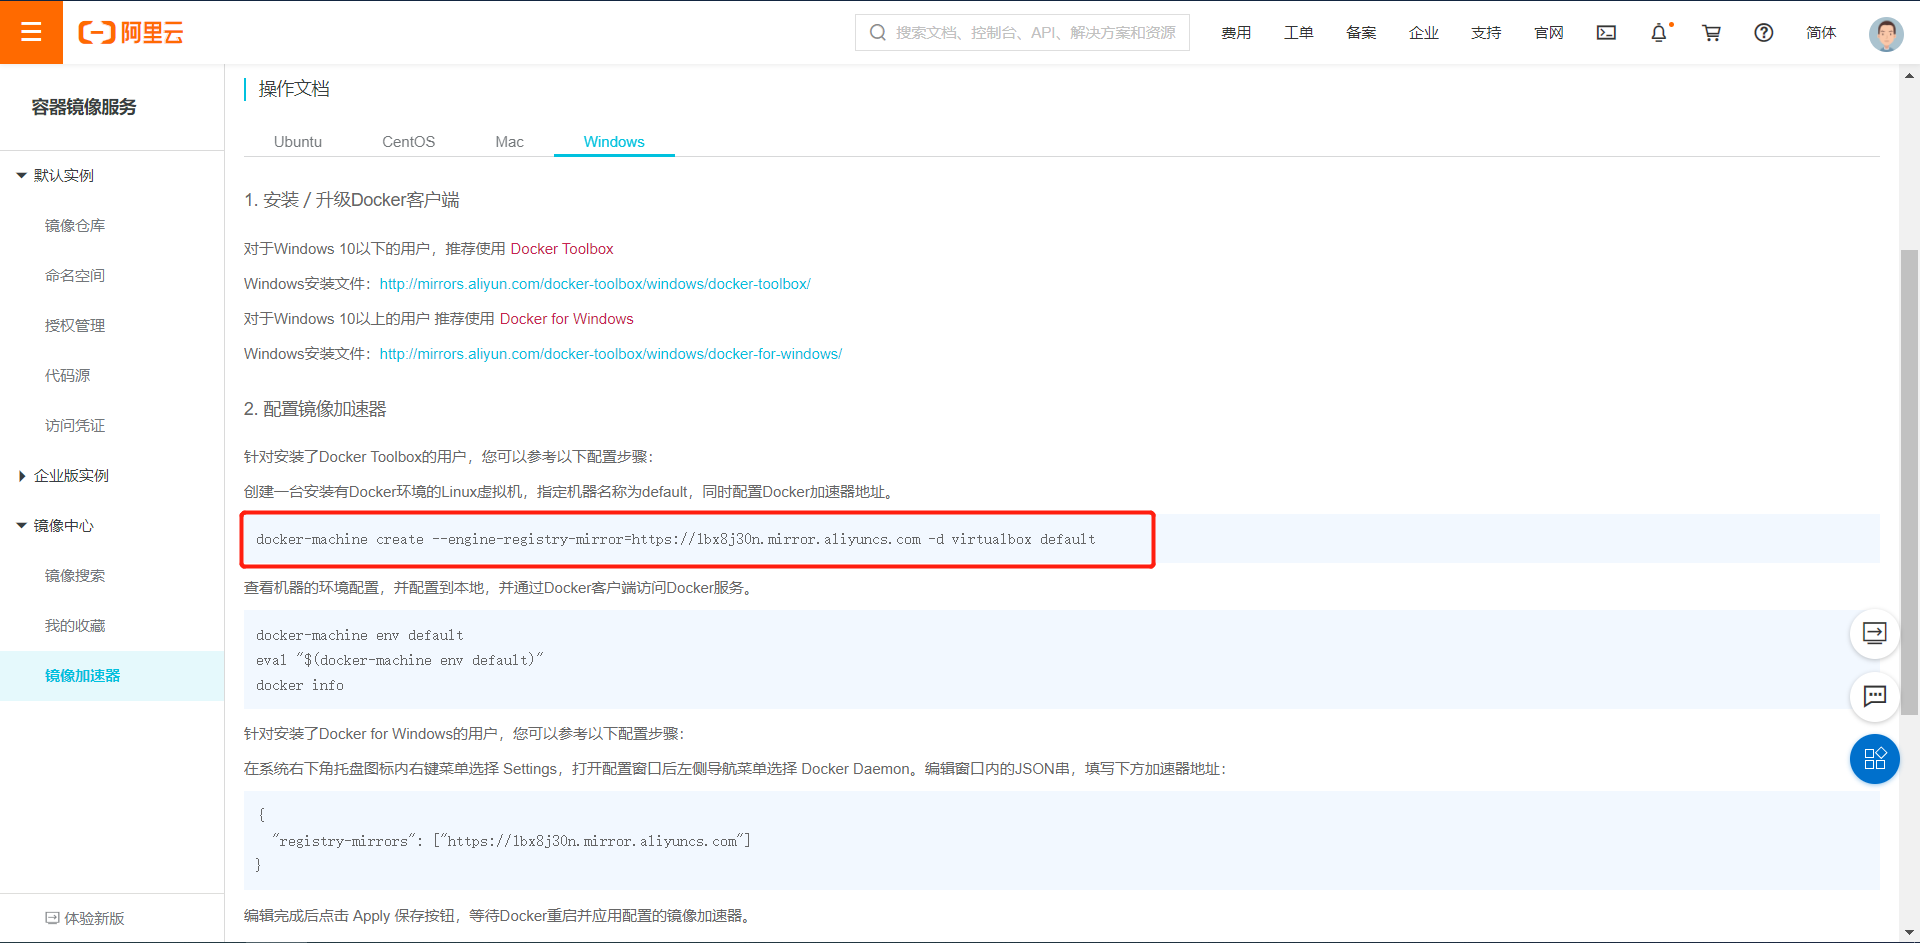This screenshot has height=943, width=1920.
Task: Click heading 2. 配置镜像加速器
Action: tap(315, 409)
